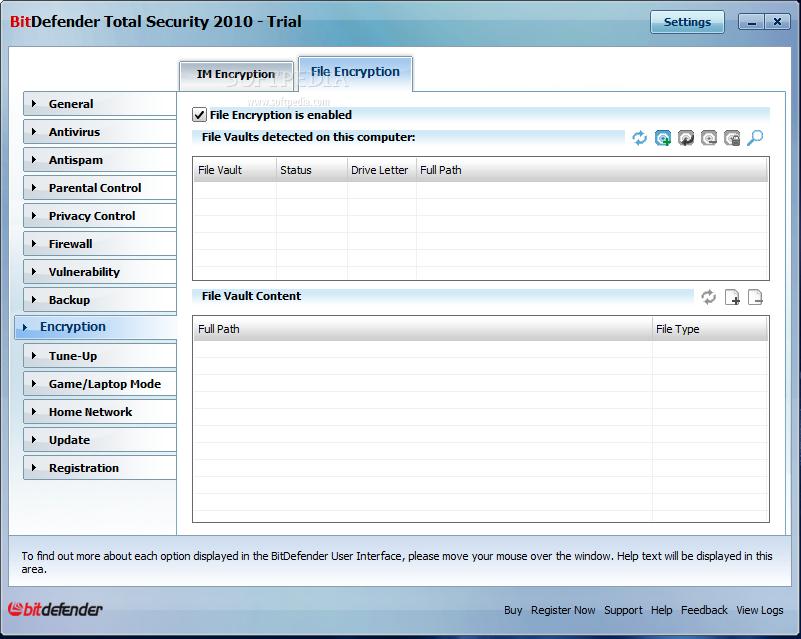The height and width of the screenshot is (639, 801).
Task: Open the Tune-Up section
Action: 99,356
